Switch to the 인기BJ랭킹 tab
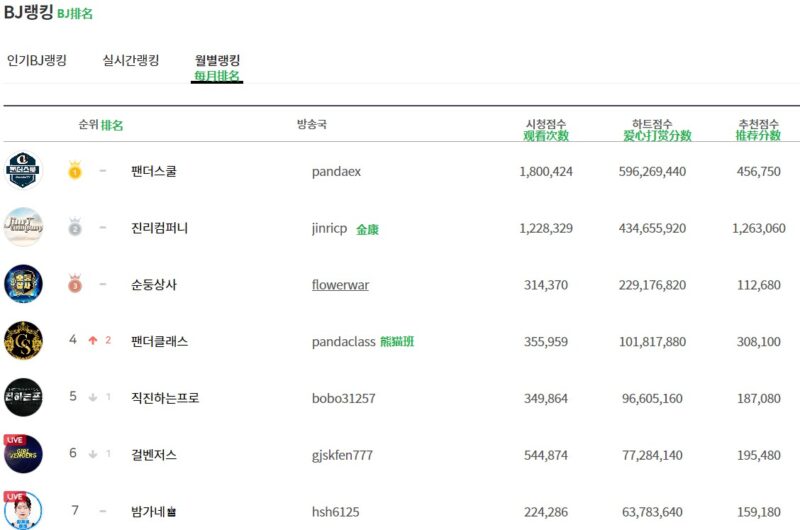Screen dimensions: 800x530 tap(37, 60)
